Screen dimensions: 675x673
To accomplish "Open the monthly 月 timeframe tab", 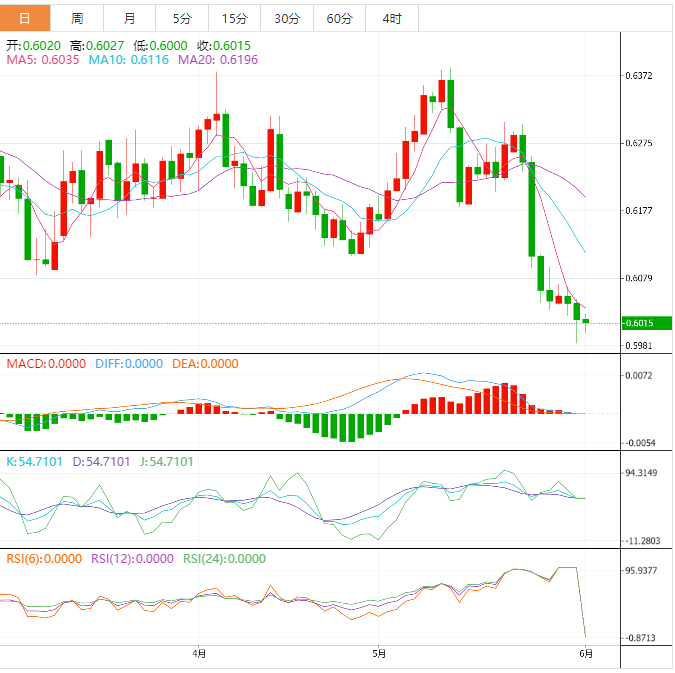I will [130, 18].
